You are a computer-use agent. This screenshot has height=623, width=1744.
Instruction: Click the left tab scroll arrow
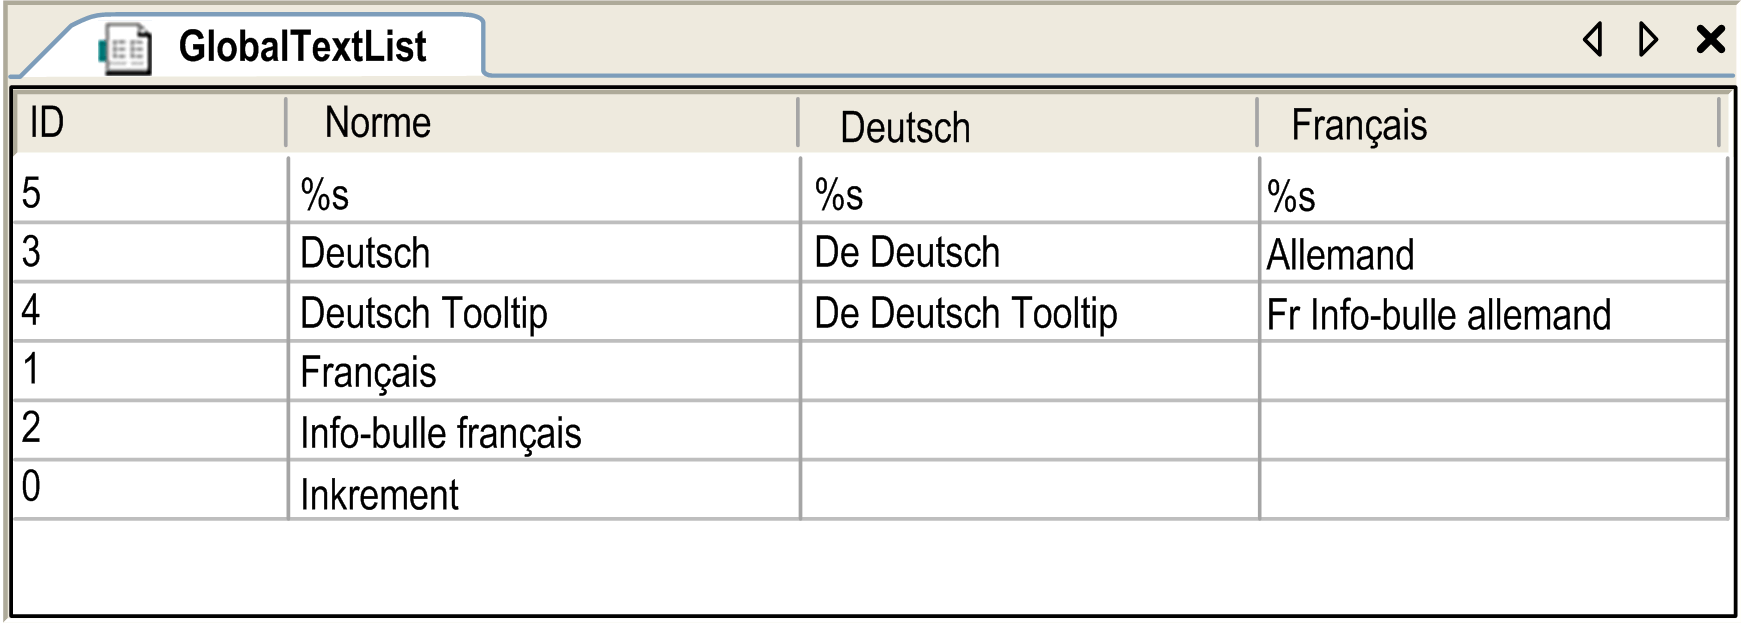[x=1593, y=39]
